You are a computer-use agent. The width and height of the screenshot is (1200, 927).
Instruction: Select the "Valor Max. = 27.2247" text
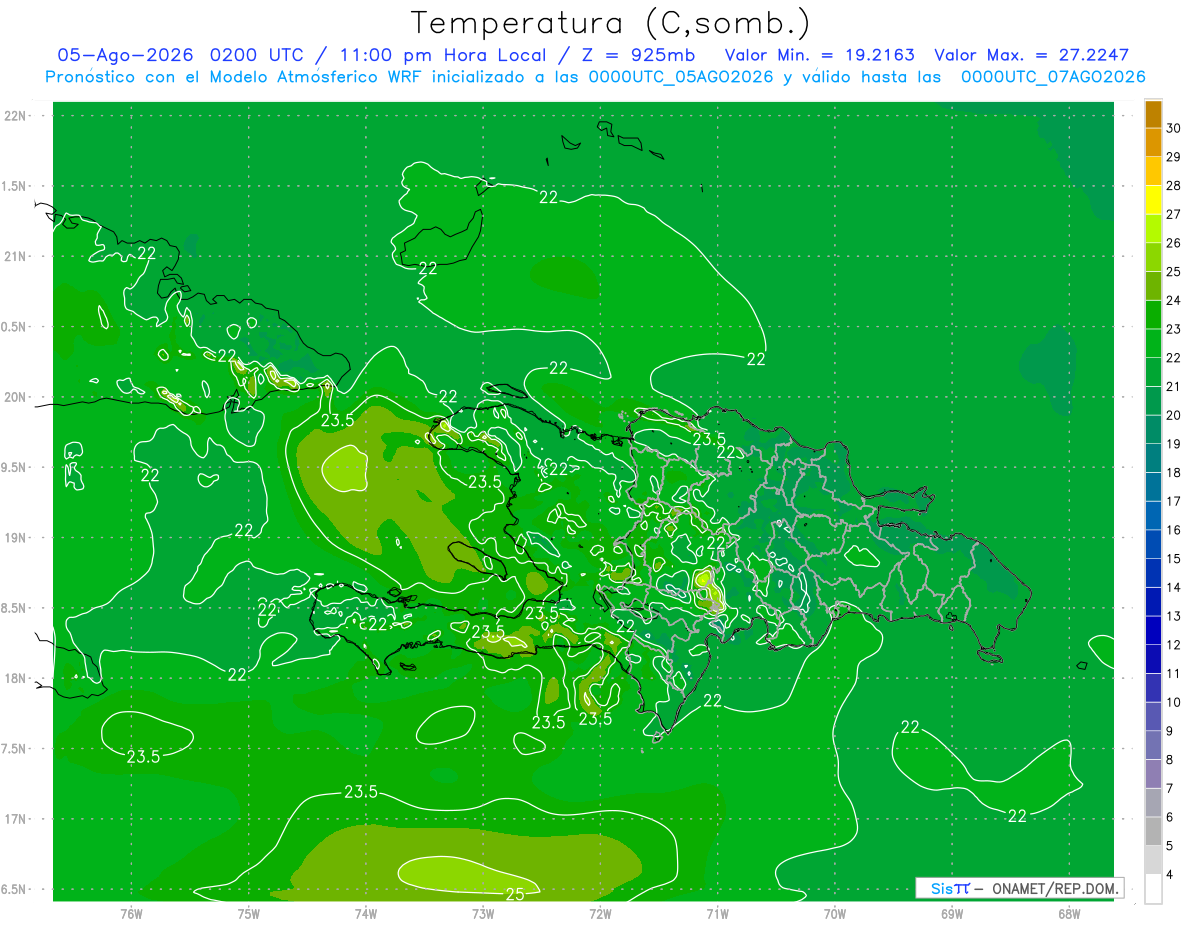[1031, 55]
